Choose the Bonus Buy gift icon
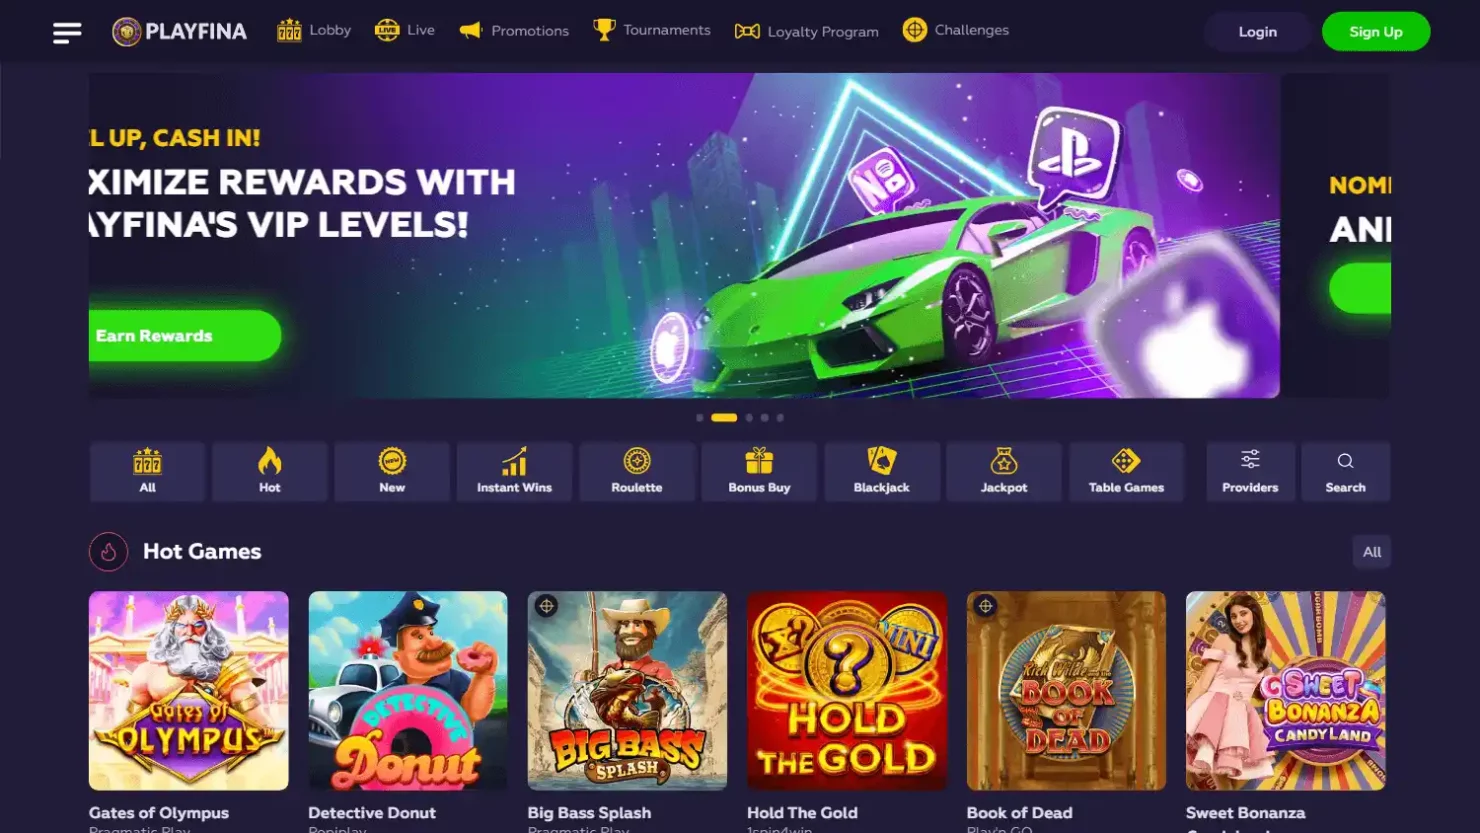Viewport: 1480px width, 833px height. point(759,461)
